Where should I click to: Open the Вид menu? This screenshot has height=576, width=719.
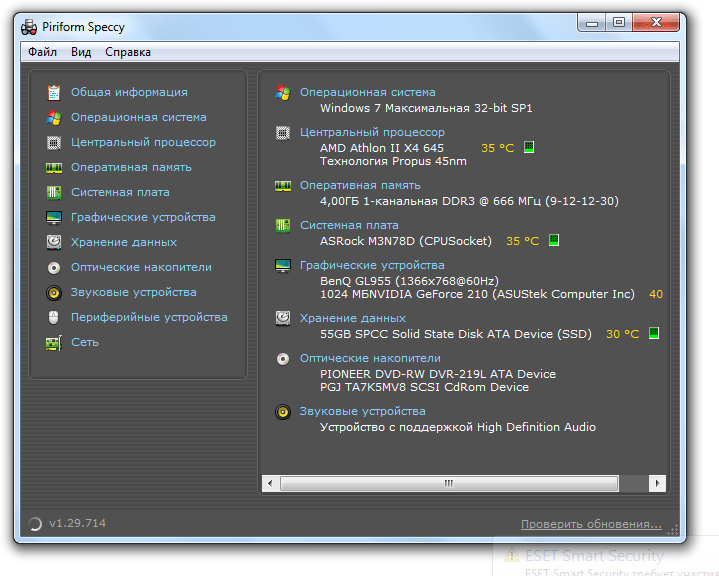click(x=81, y=52)
